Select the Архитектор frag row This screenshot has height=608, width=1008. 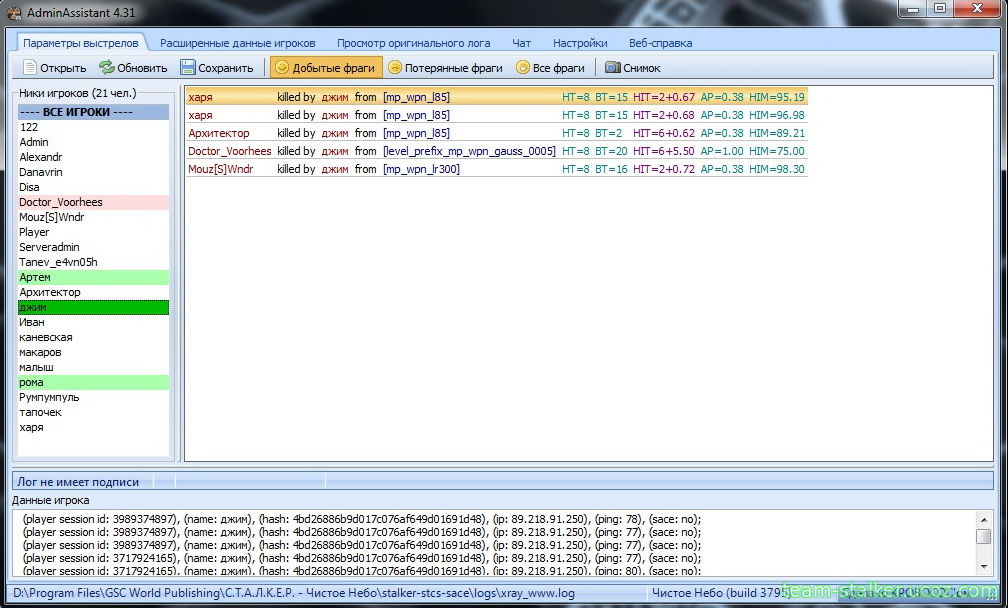[497, 133]
